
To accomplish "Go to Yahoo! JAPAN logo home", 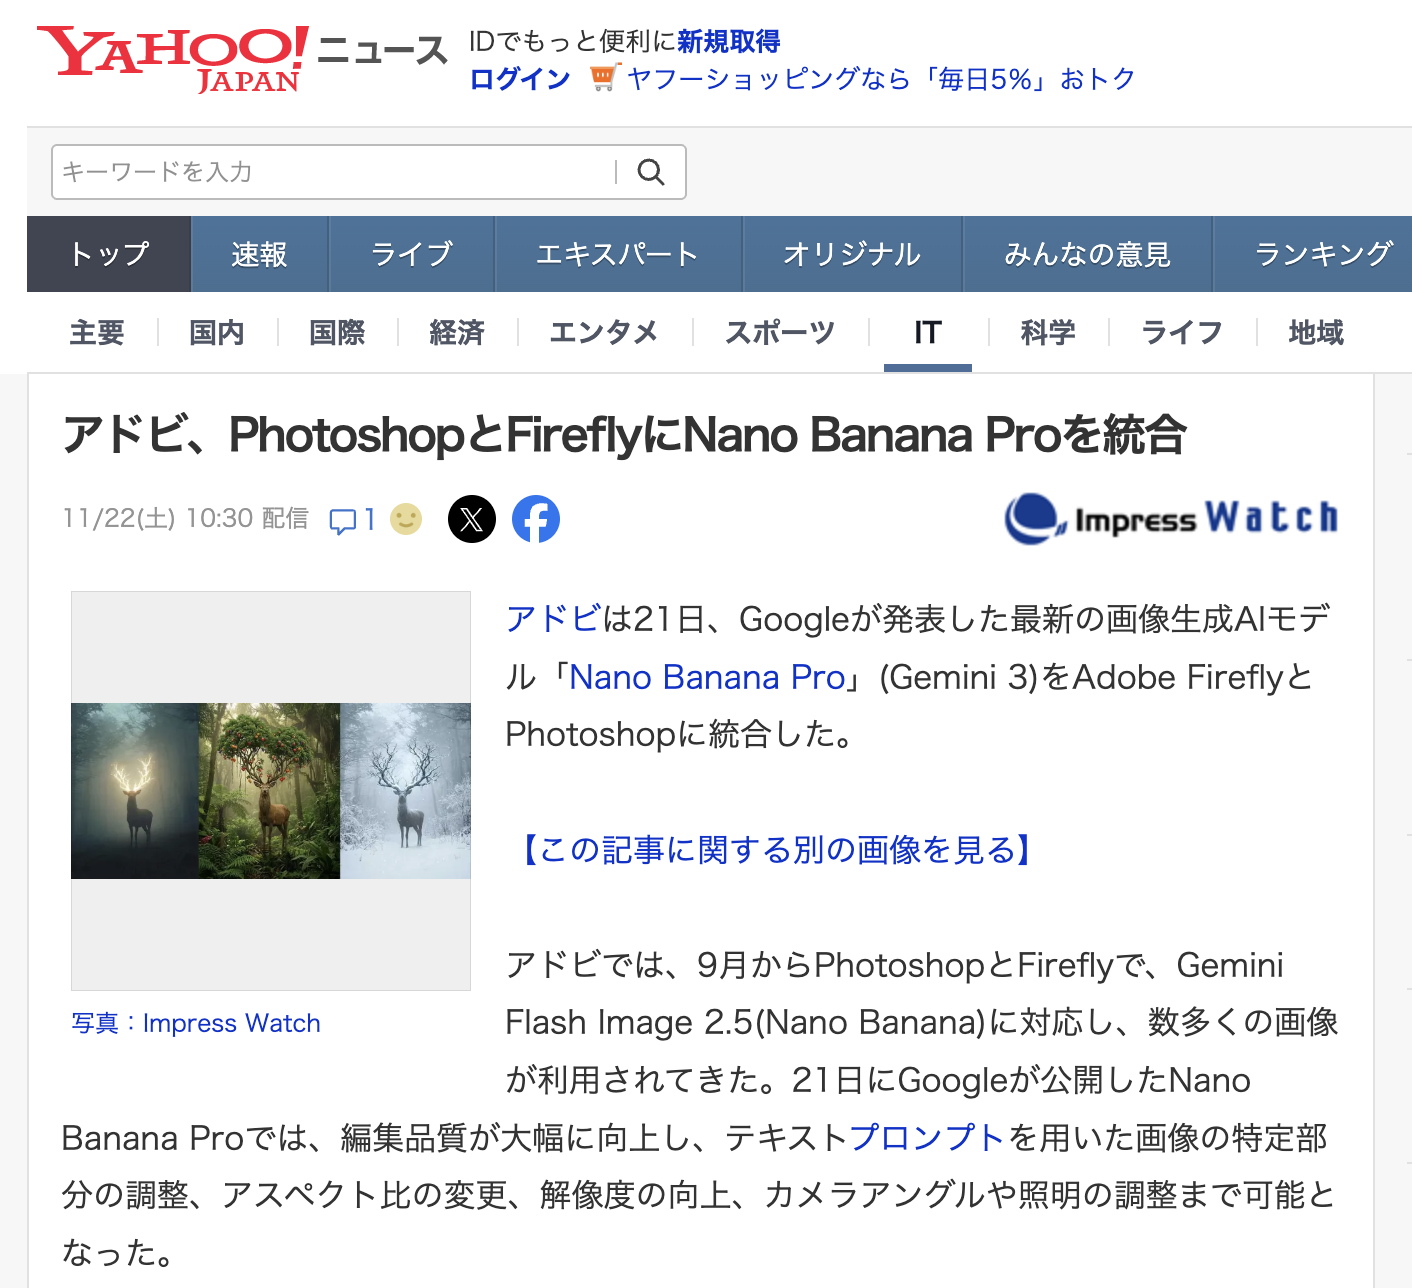I will click(x=172, y=59).
